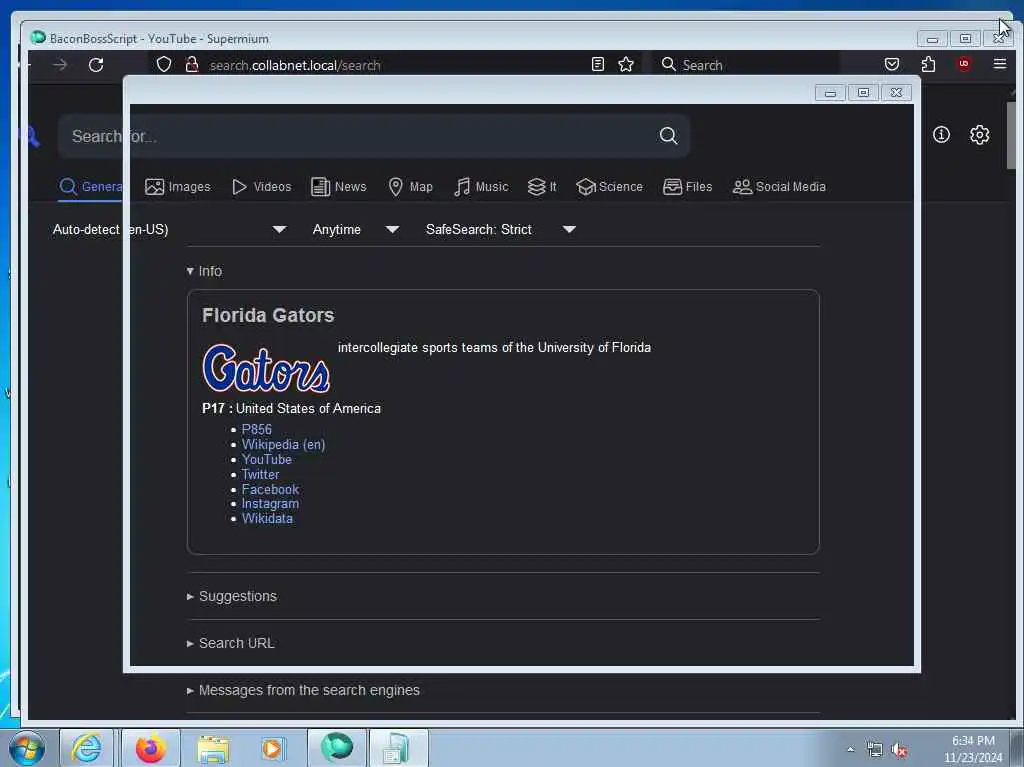Open the extensions puzzle icon
The width and height of the screenshot is (1024, 767).
tap(928, 64)
